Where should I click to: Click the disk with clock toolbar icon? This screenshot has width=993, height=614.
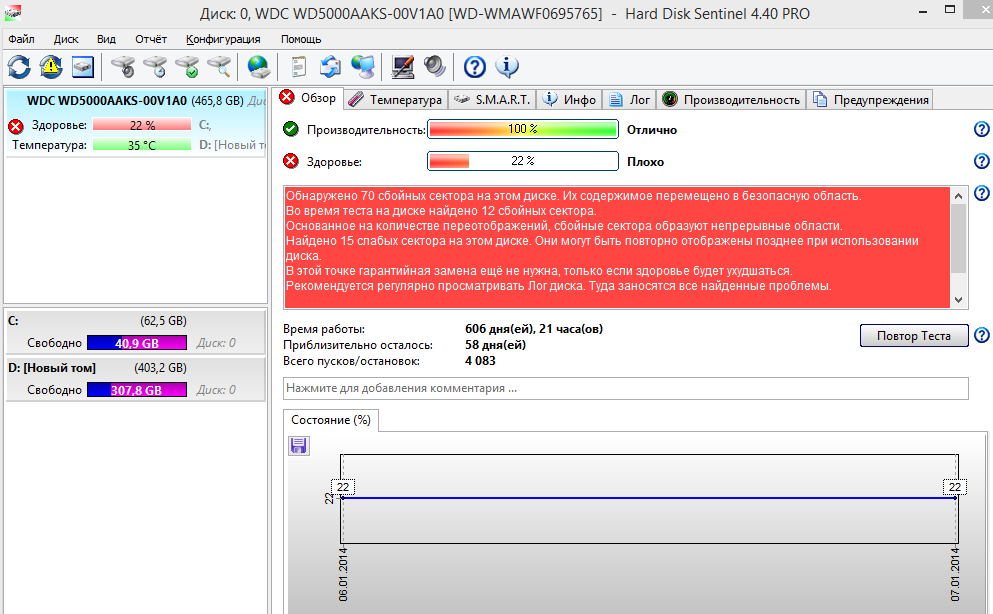pos(155,66)
